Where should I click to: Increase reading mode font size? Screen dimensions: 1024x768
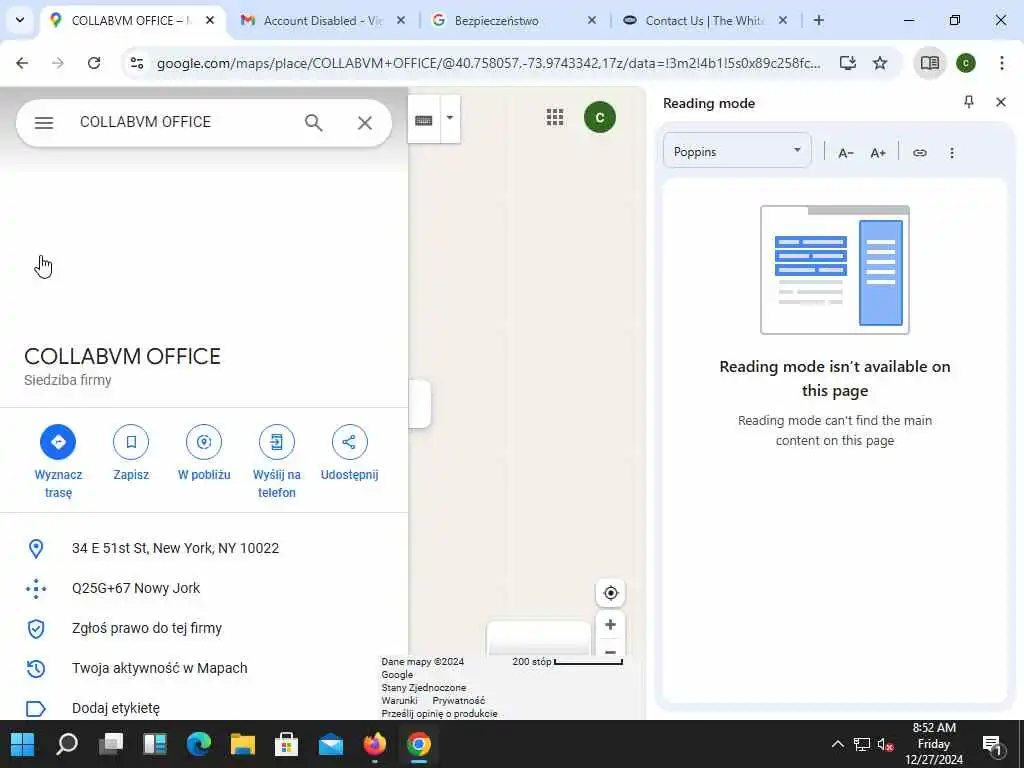pyautogui.click(x=878, y=153)
